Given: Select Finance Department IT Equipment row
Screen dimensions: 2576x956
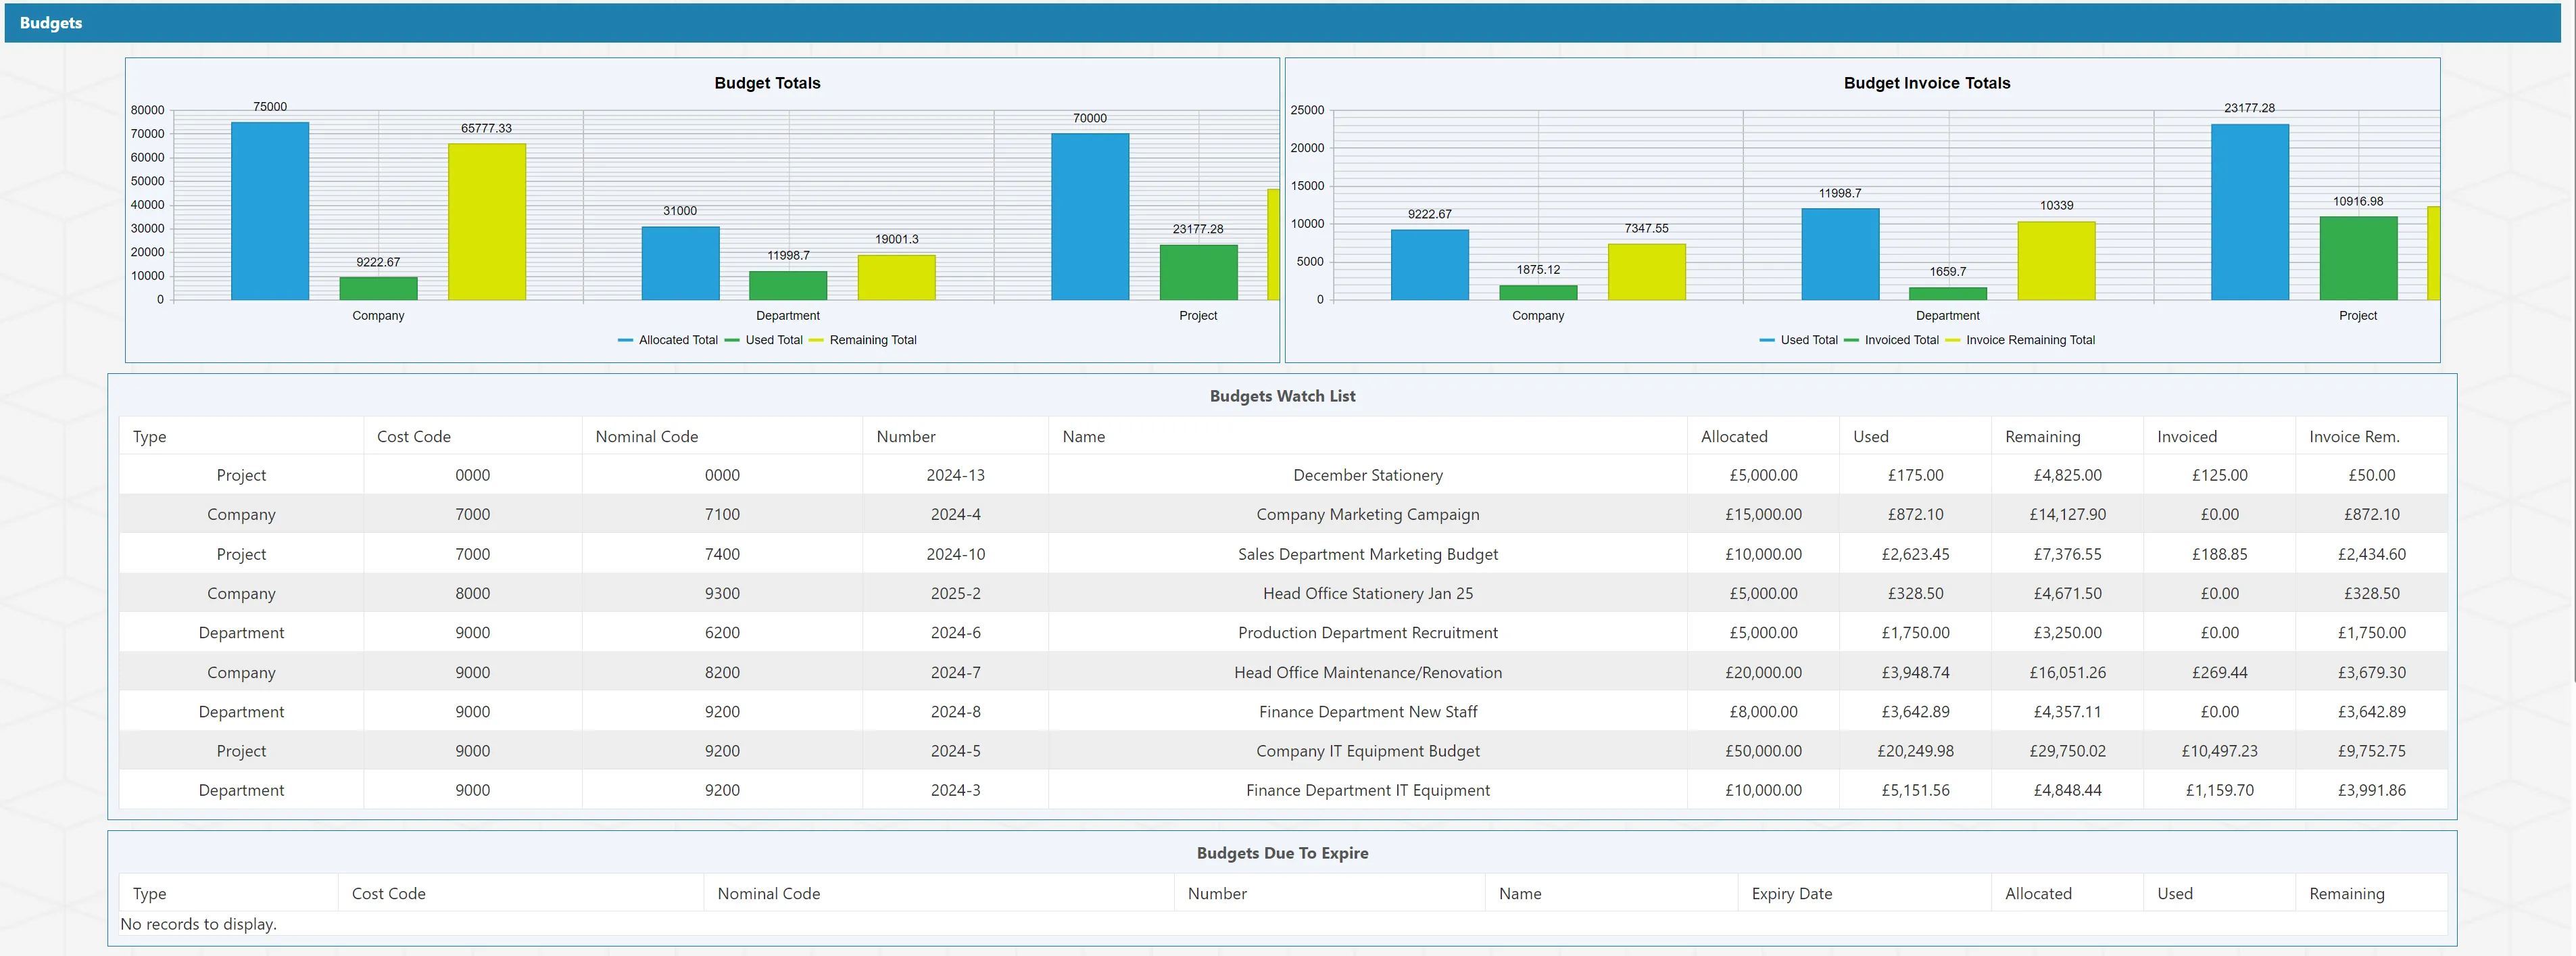Looking at the screenshot, I should coord(1283,790).
